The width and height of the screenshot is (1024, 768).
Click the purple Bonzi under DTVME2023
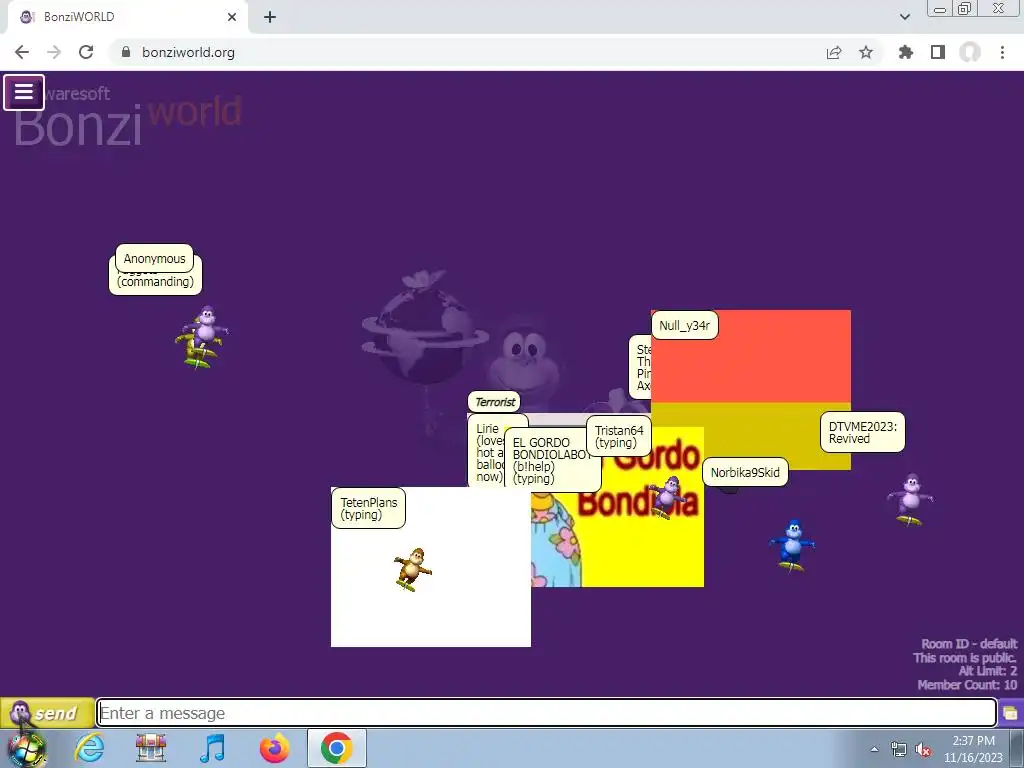coord(910,500)
